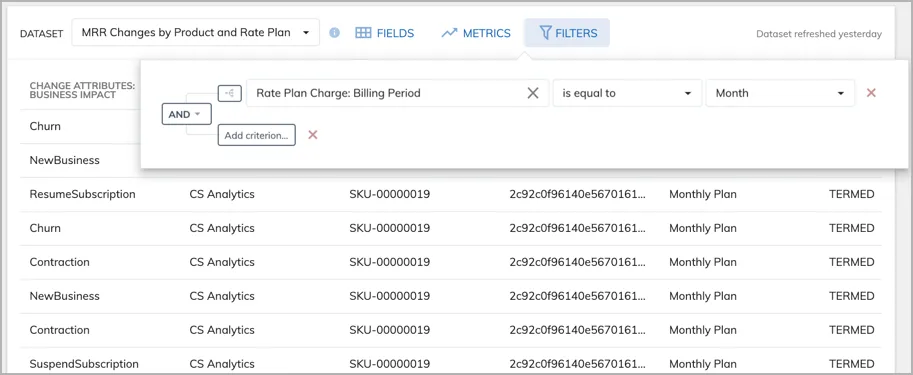Open the 'is equal to' operator dropdown
The height and width of the screenshot is (375, 913).
627,93
